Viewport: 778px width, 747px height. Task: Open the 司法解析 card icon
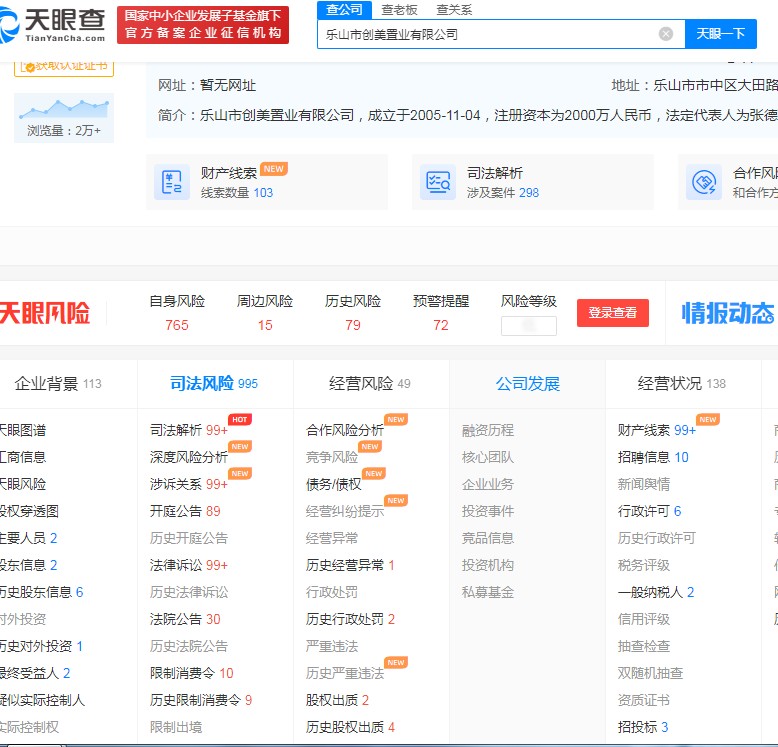point(438,182)
